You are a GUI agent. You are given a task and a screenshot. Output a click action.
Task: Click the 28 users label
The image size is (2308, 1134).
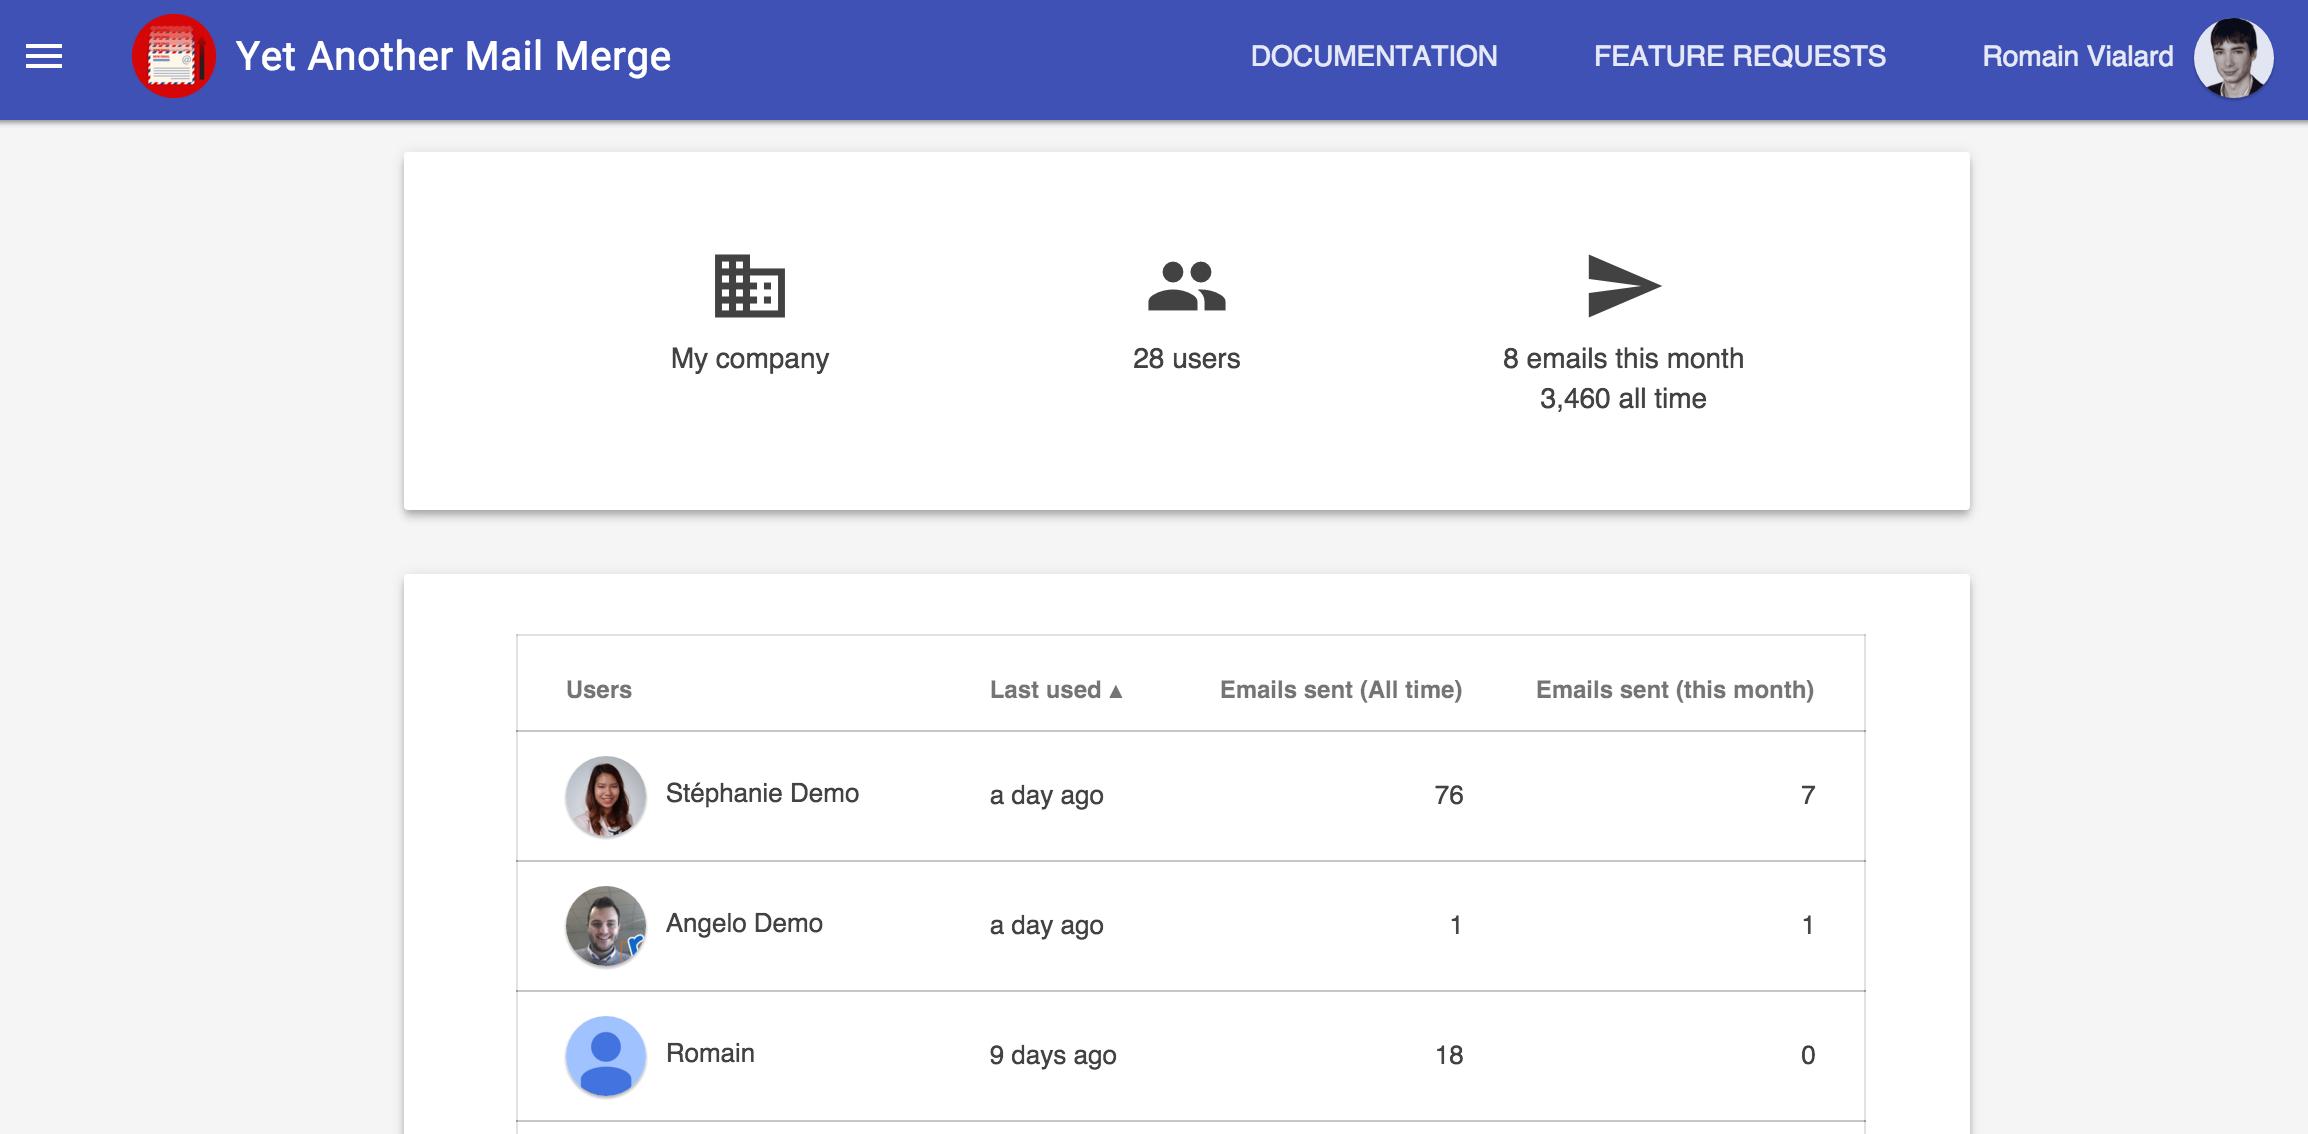coord(1186,359)
